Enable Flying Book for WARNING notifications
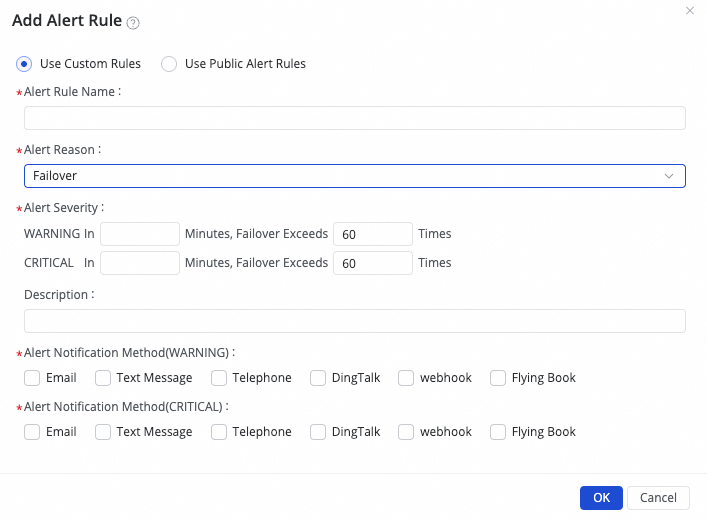The image size is (707, 521). (498, 378)
